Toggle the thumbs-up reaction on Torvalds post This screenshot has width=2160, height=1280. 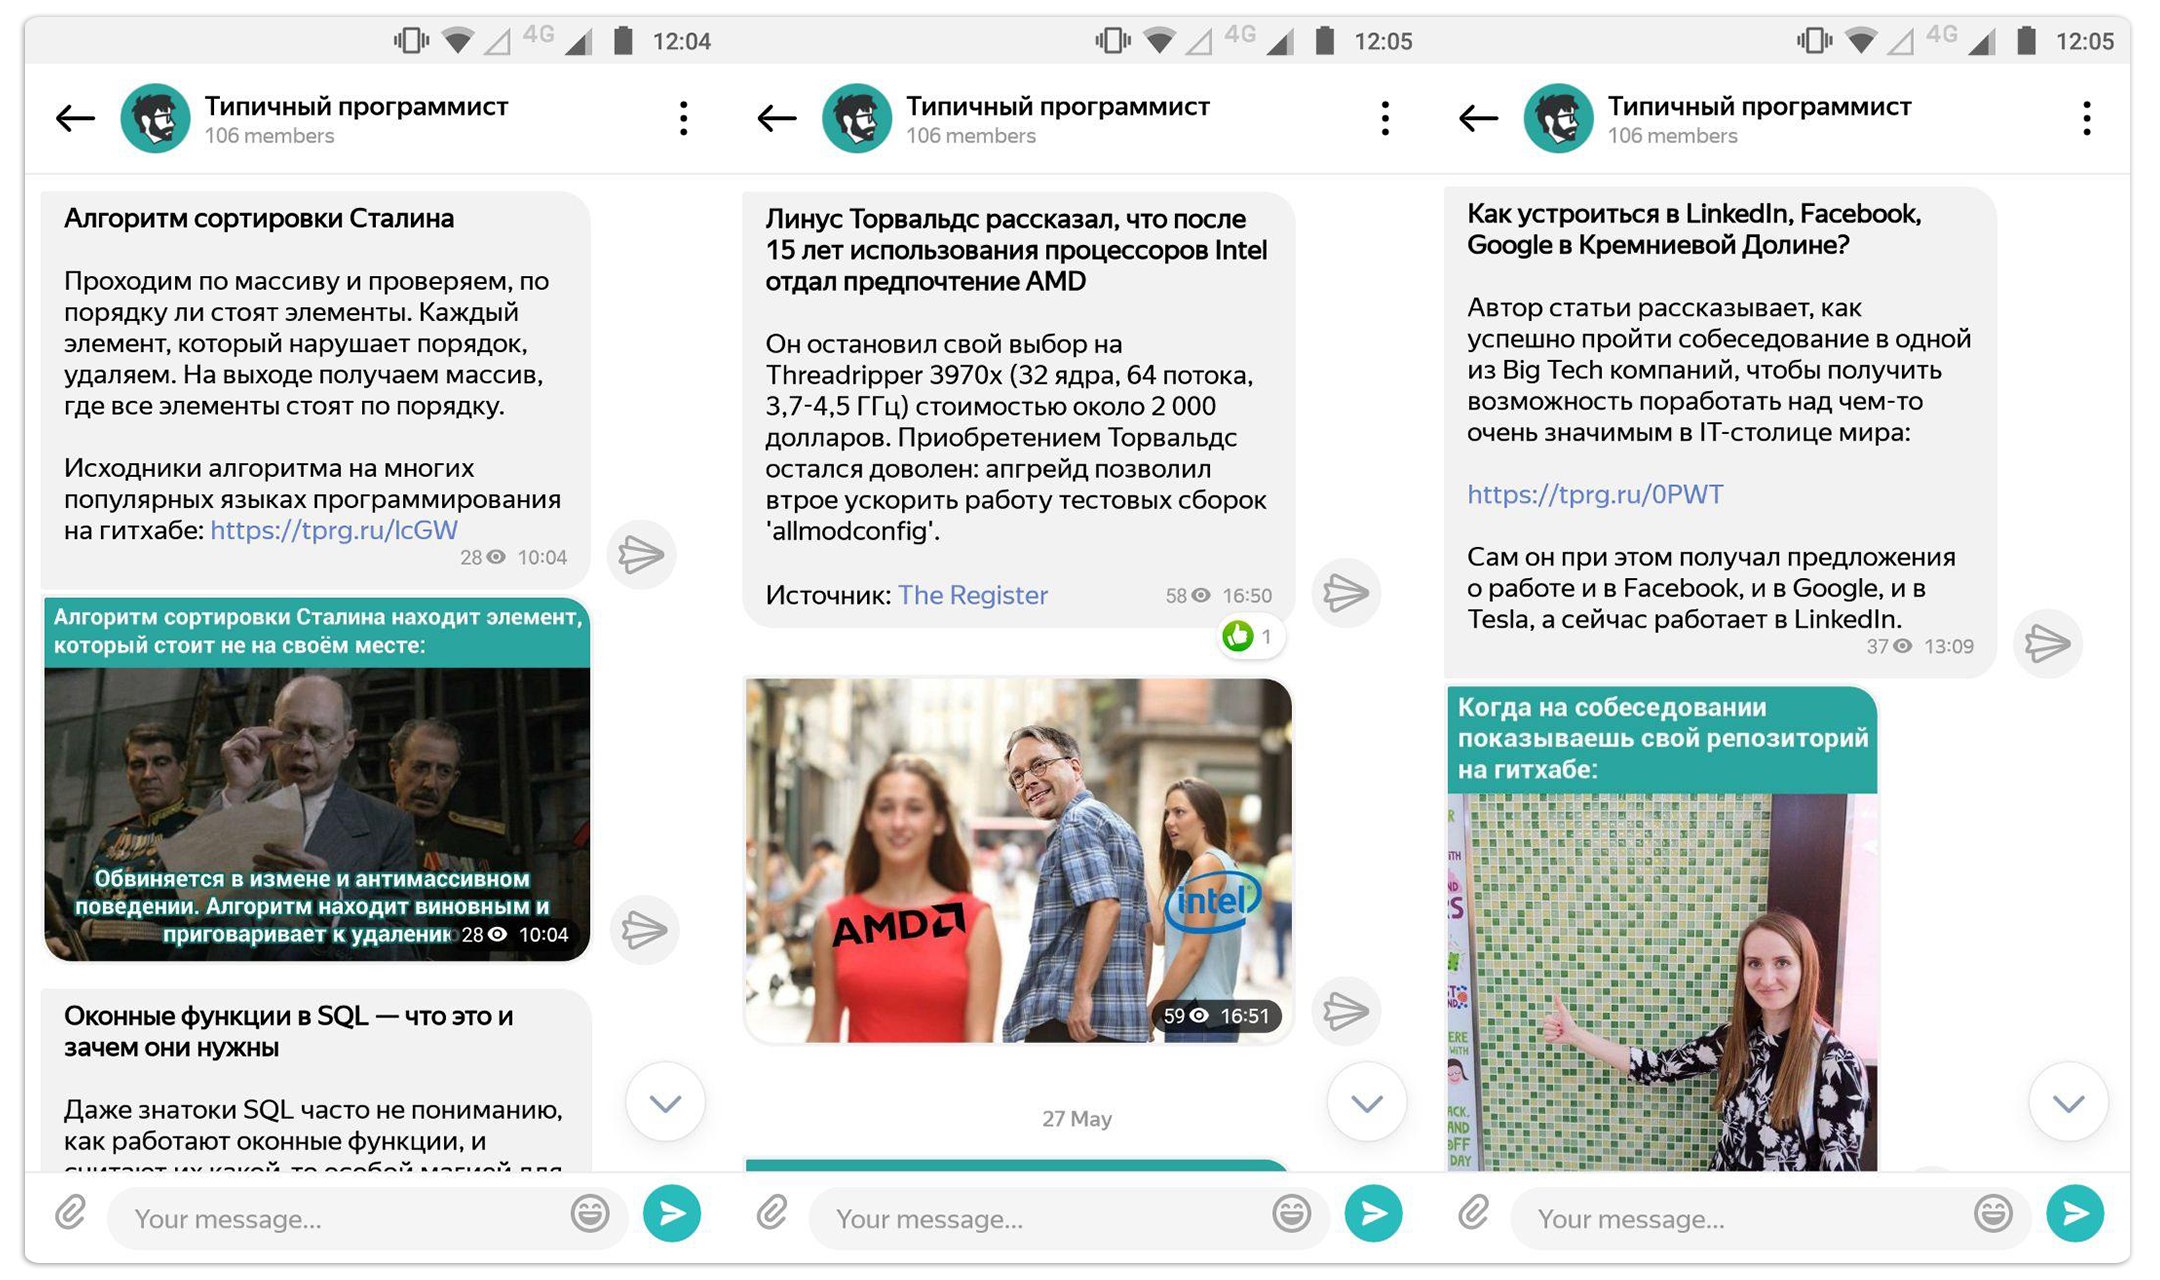tap(1251, 636)
